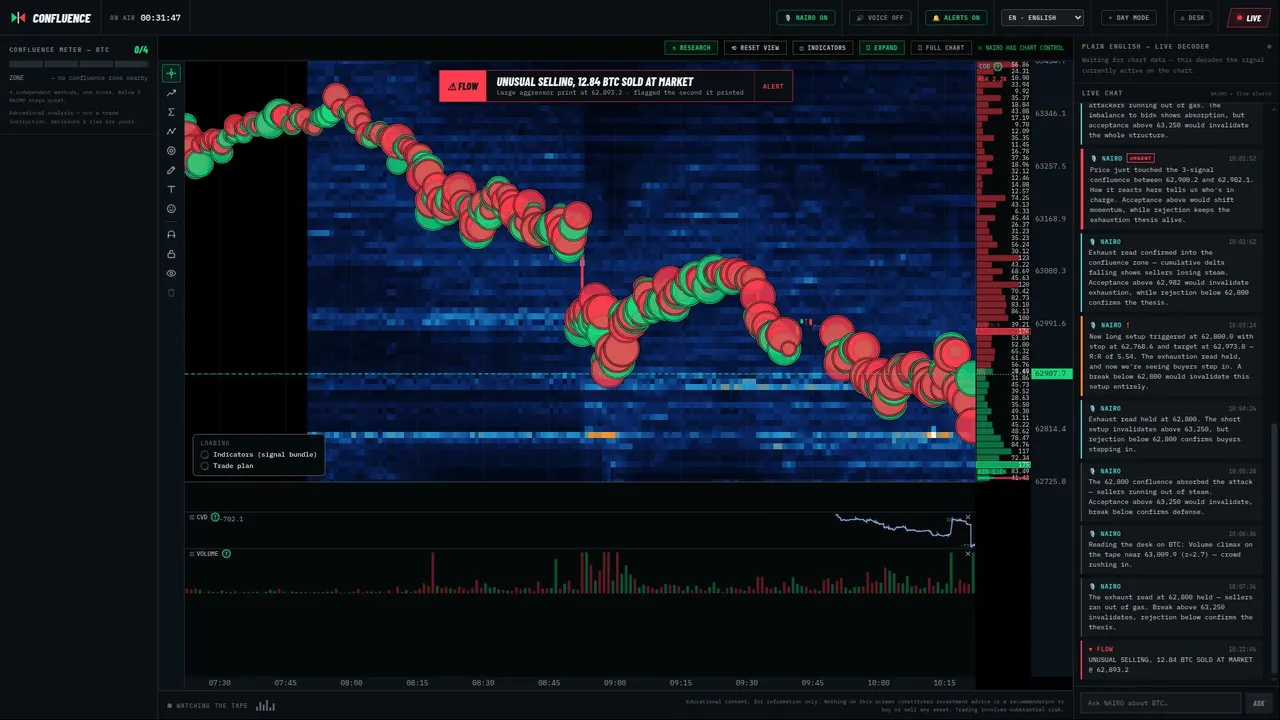Screen dimensions: 1280x720
Task: Switch to DAY MODE
Action: 1129,18
